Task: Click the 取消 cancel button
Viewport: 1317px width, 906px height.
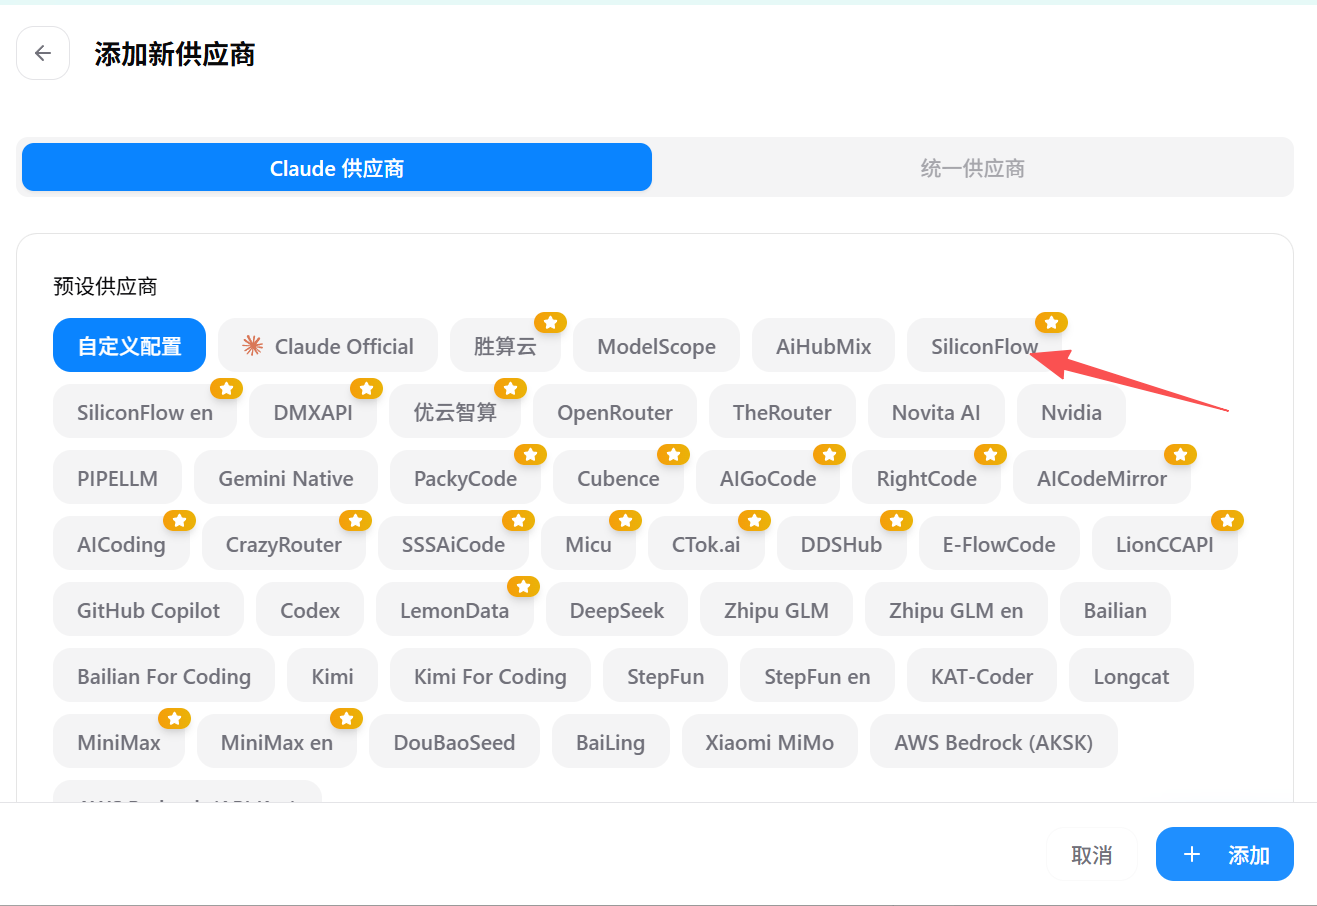Action: 1091,854
